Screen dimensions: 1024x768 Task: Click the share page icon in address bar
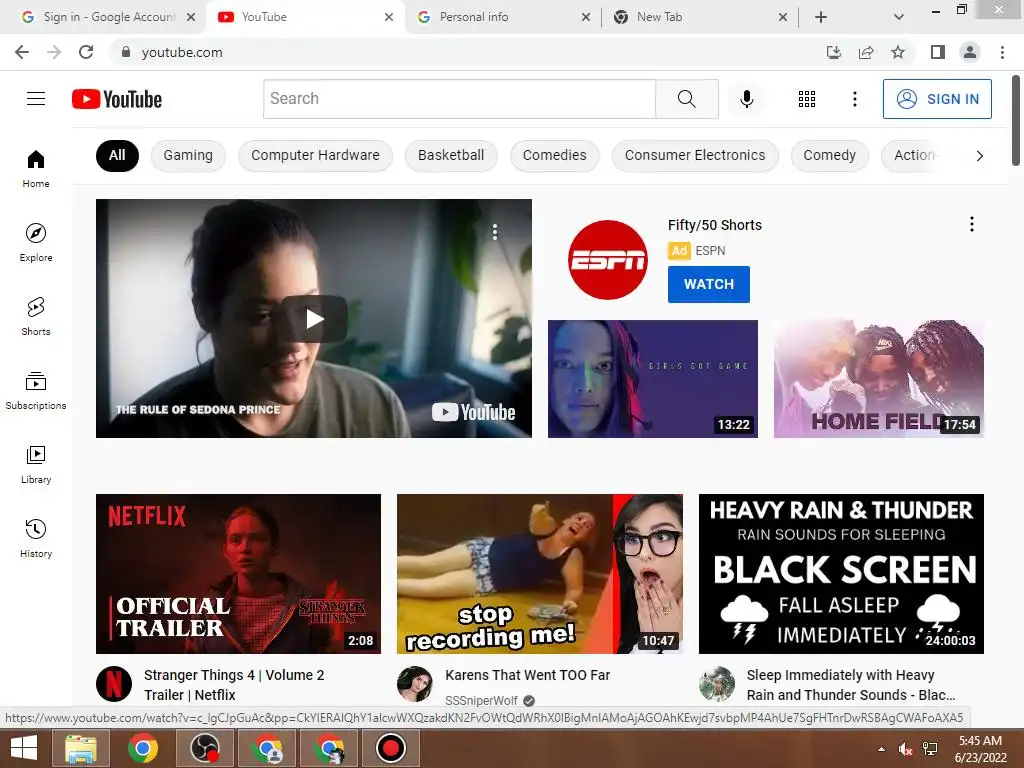(x=866, y=52)
